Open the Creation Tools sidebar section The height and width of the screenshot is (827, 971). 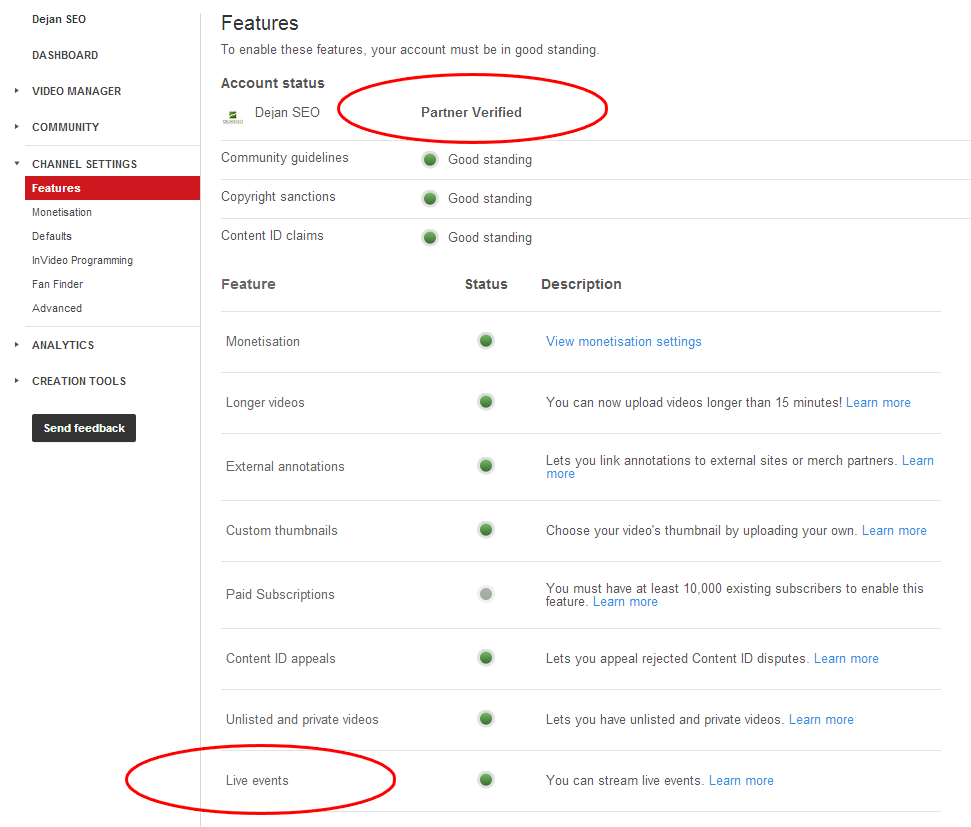(x=79, y=381)
